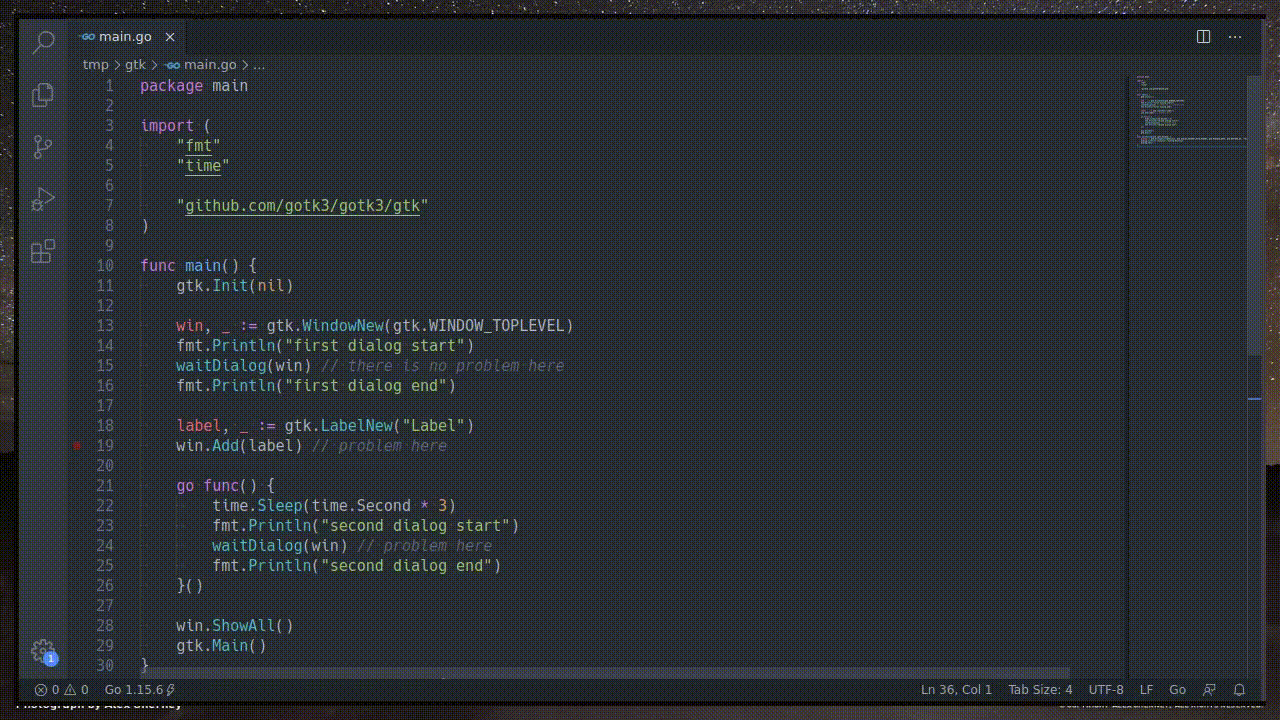Expand the breadcrumb ellipsis symbol list
The width and height of the screenshot is (1280, 720).
click(259, 64)
